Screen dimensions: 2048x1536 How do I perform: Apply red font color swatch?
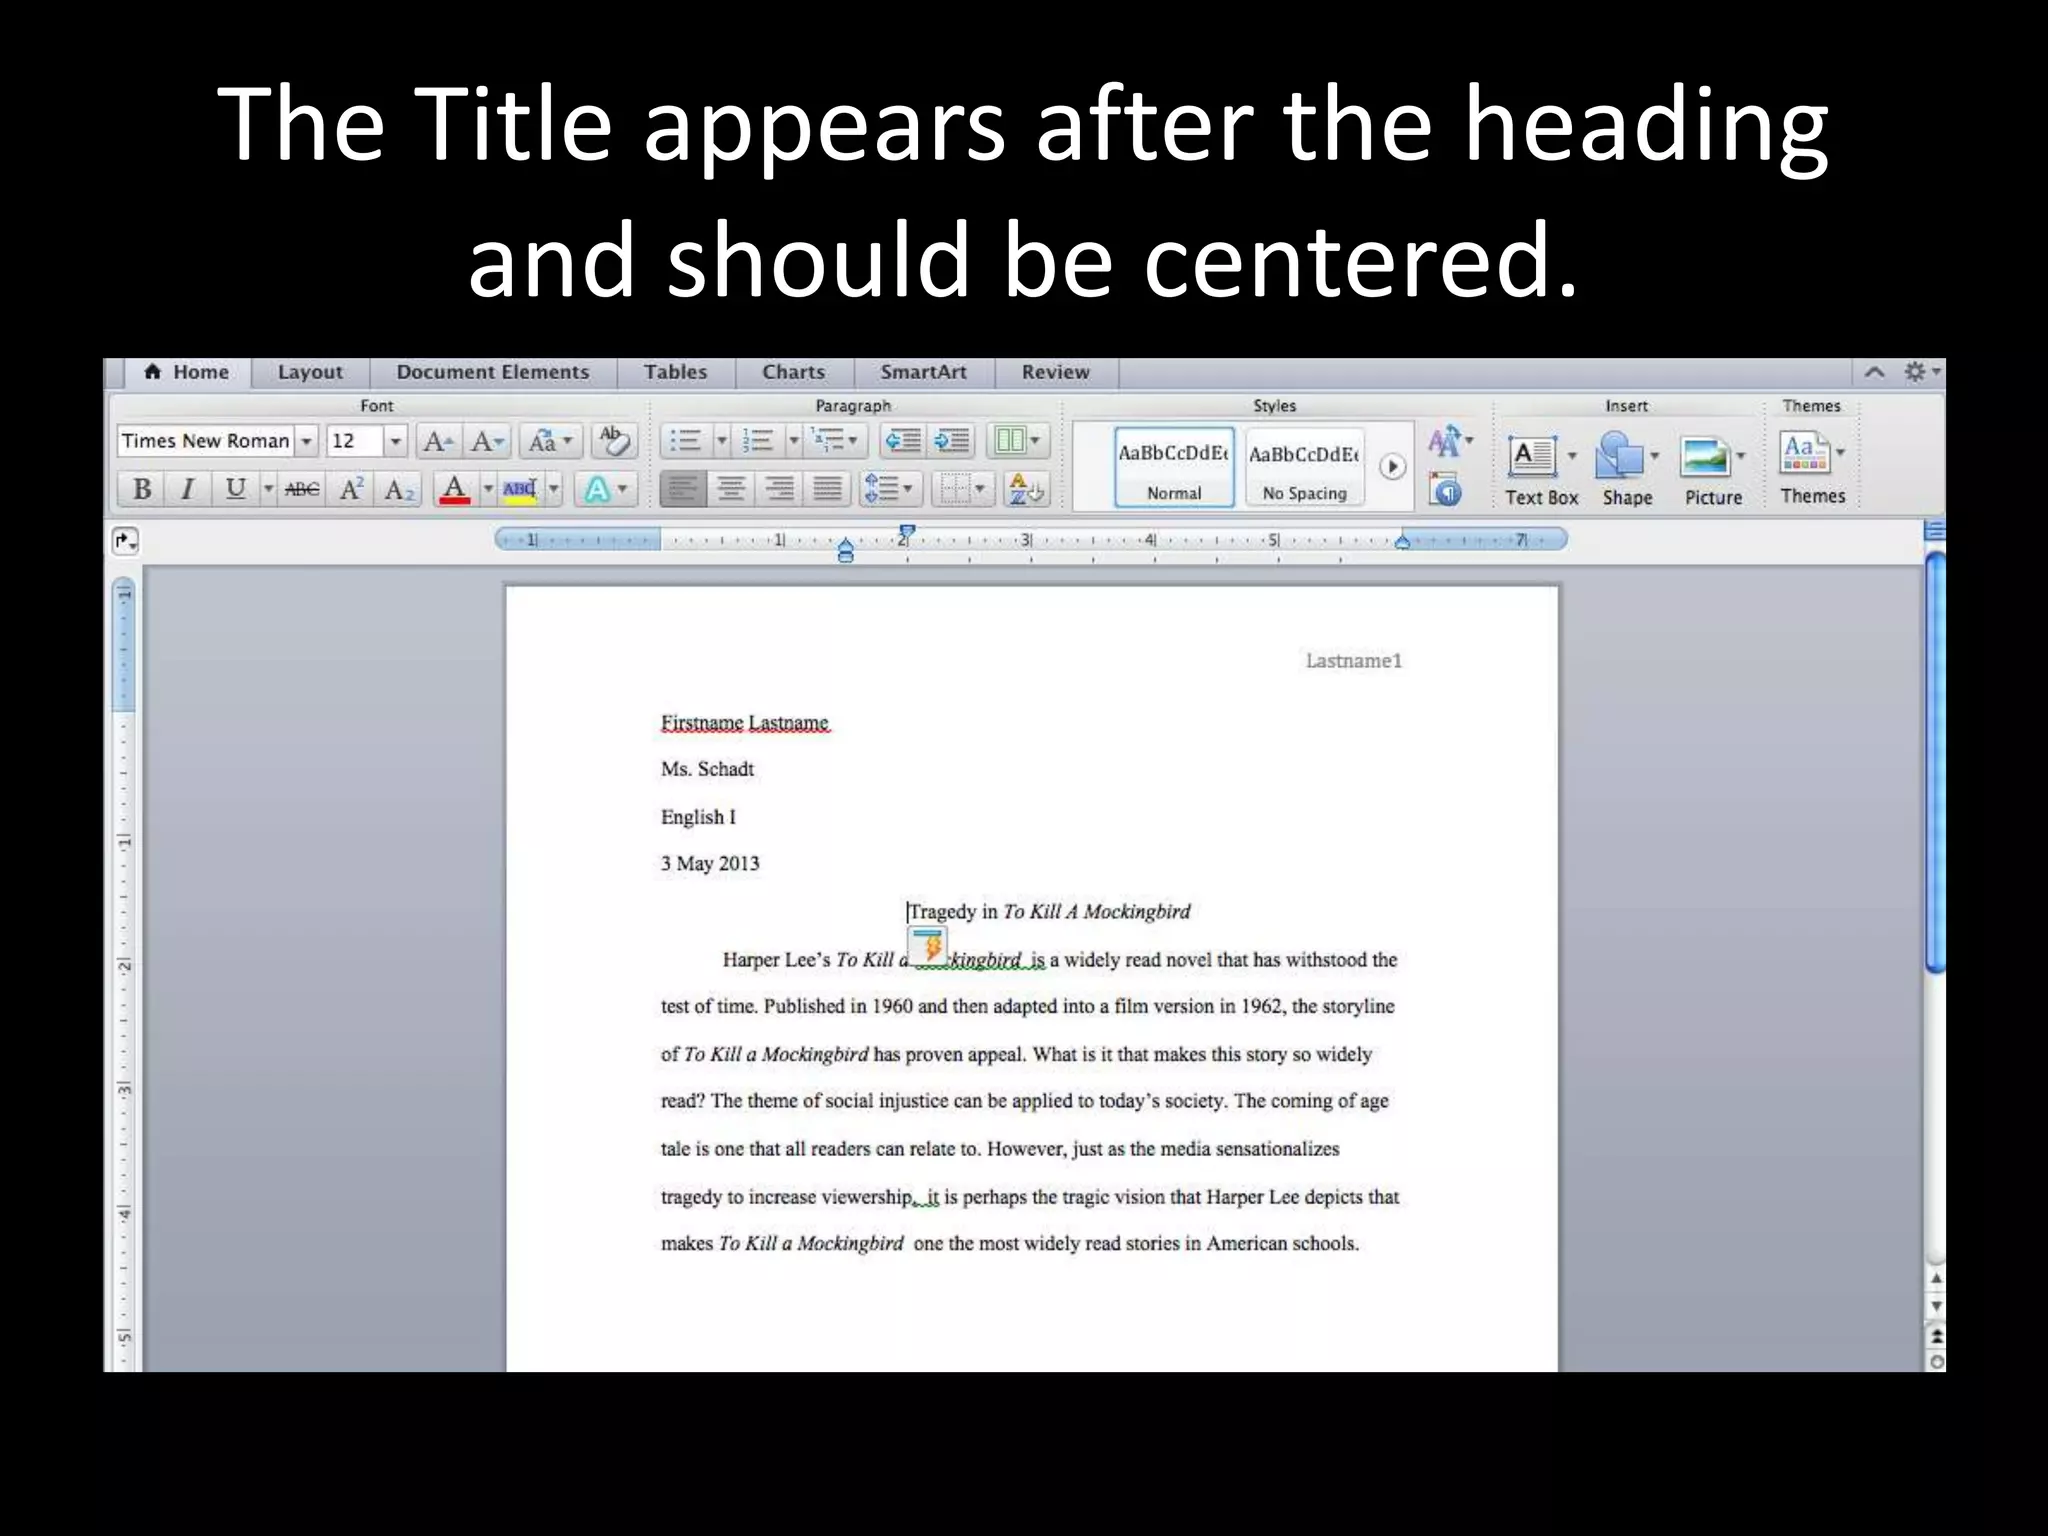(455, 489)
